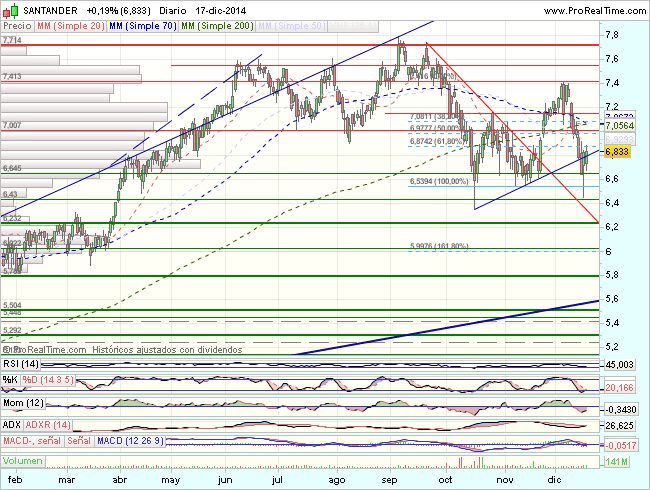
Task: Click the volume value 141 M
Action: point(616,461)
